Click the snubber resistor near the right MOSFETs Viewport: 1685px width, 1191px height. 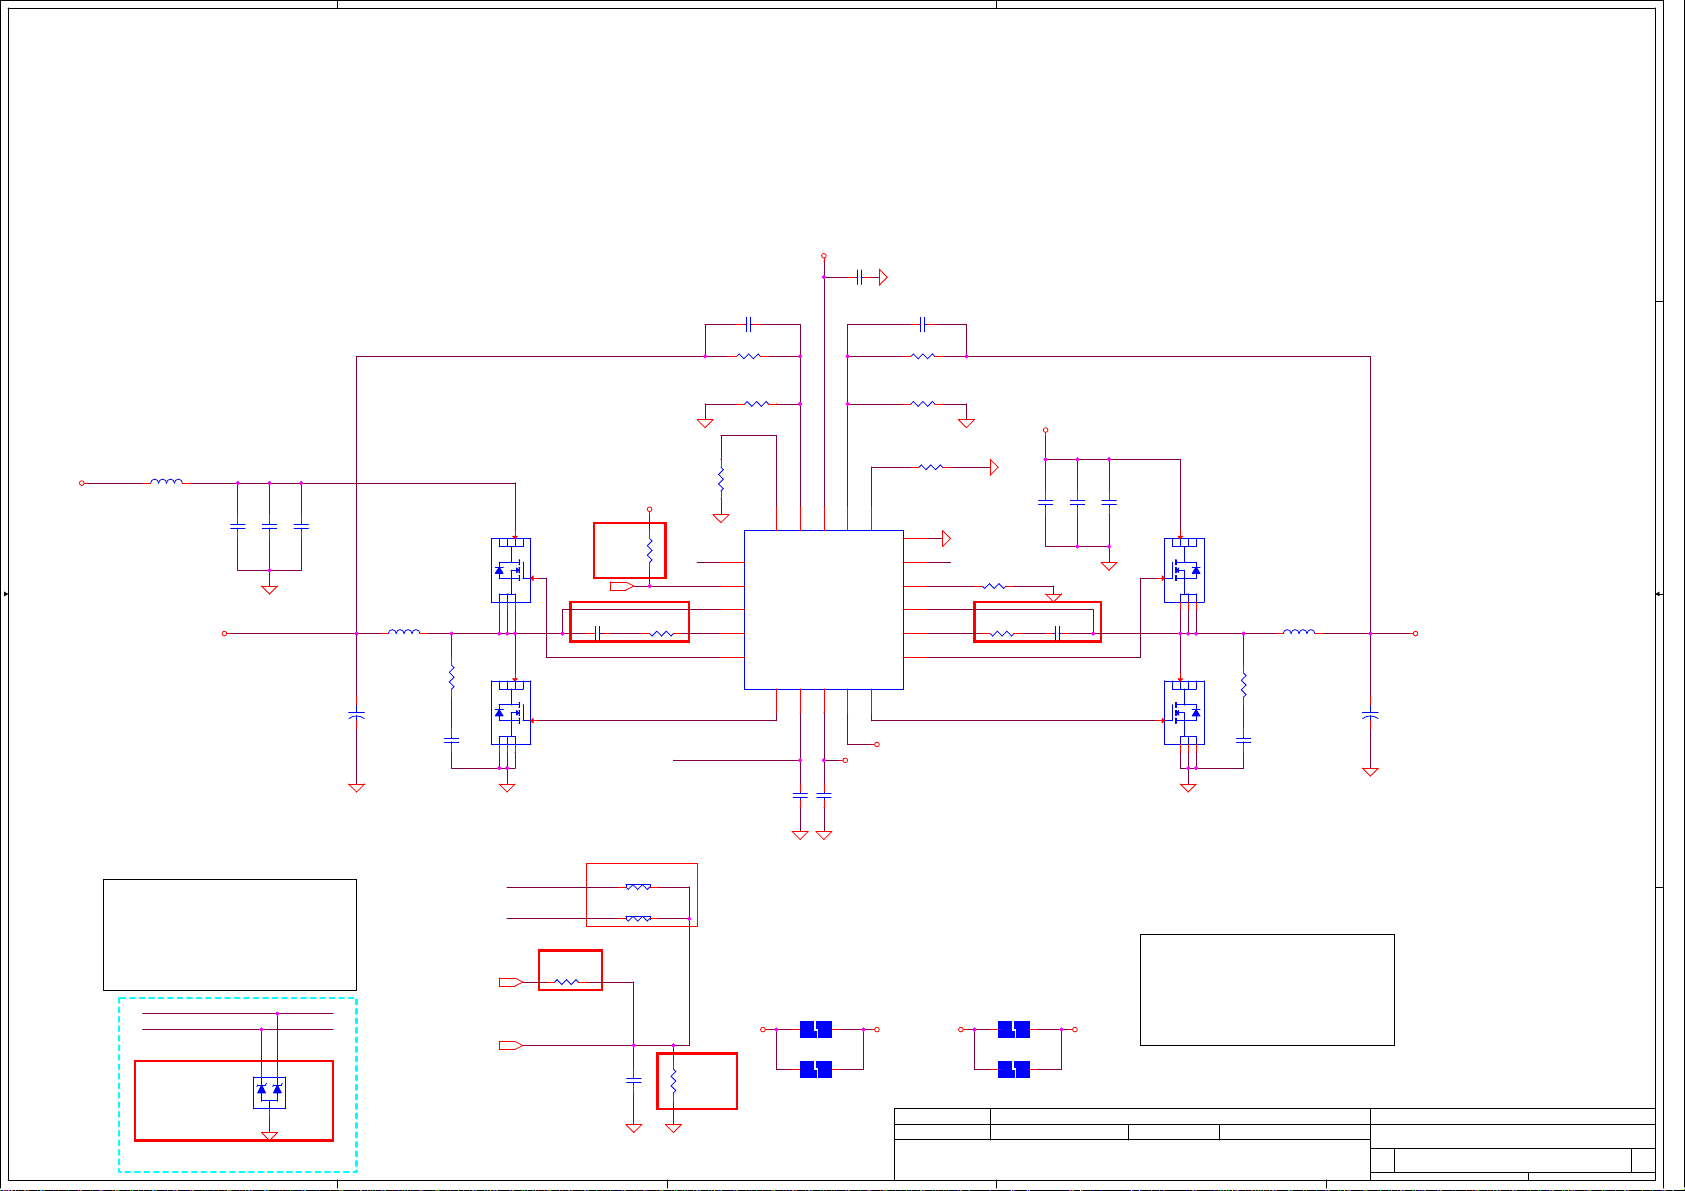[x=1243, y=685]
